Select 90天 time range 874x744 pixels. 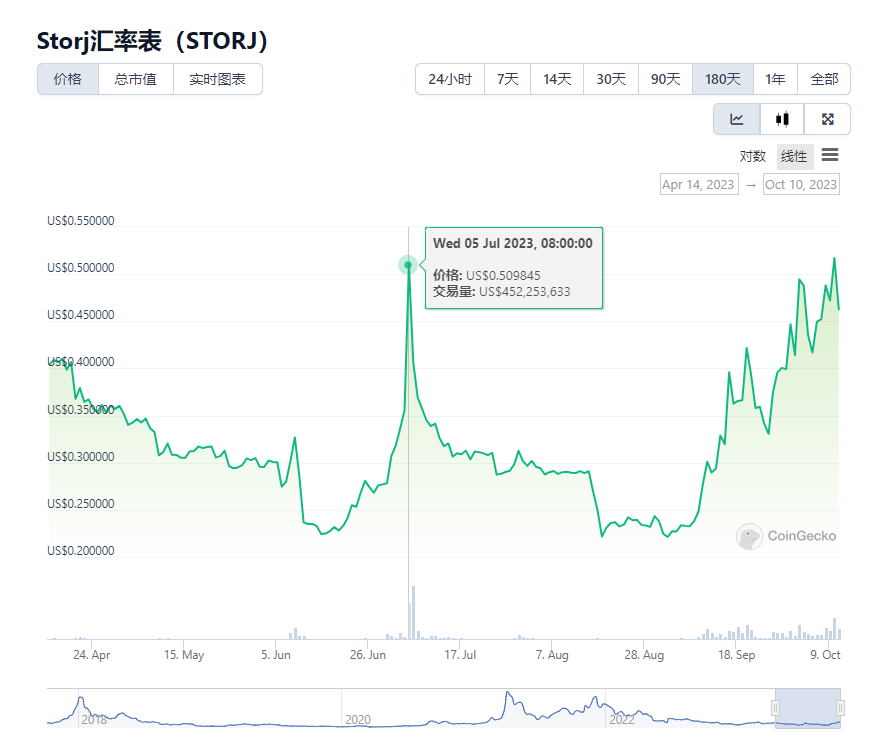pos(665,79)
